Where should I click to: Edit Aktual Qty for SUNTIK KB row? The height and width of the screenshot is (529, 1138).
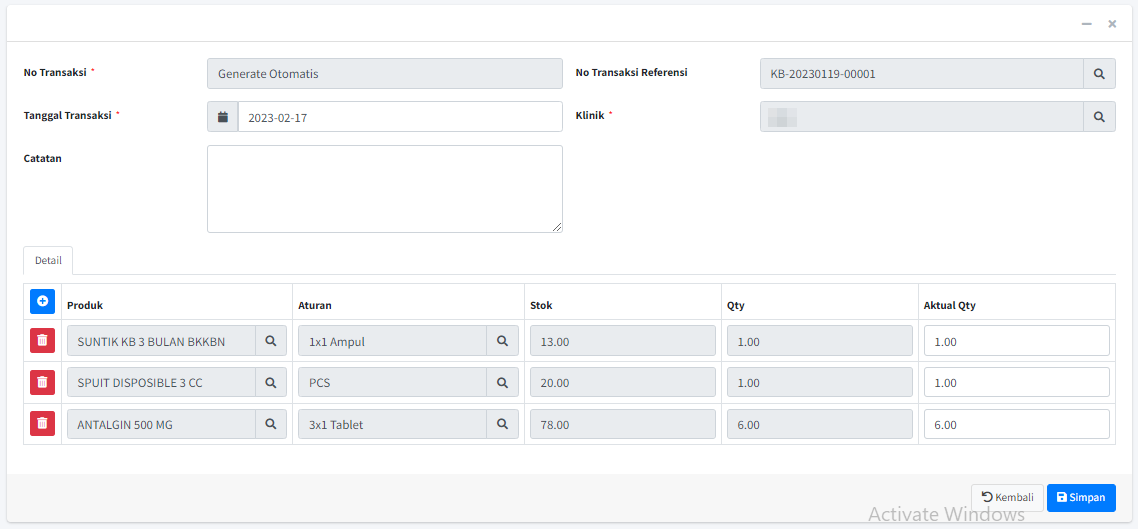pyautogui.click(x=1016, y=341)
